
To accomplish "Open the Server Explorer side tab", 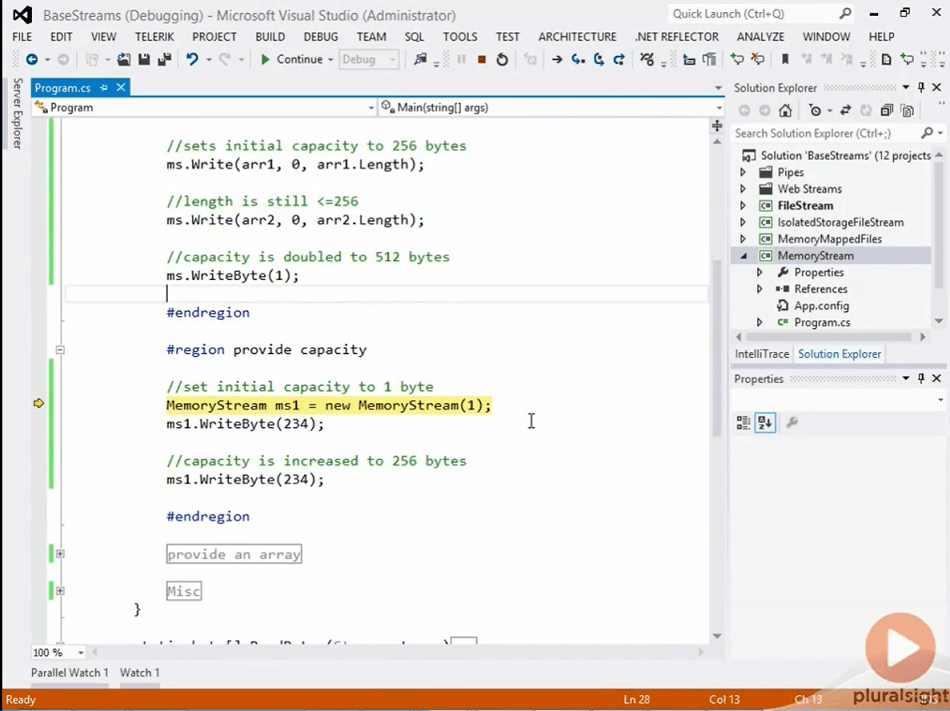I will click(x=18, y=113).
